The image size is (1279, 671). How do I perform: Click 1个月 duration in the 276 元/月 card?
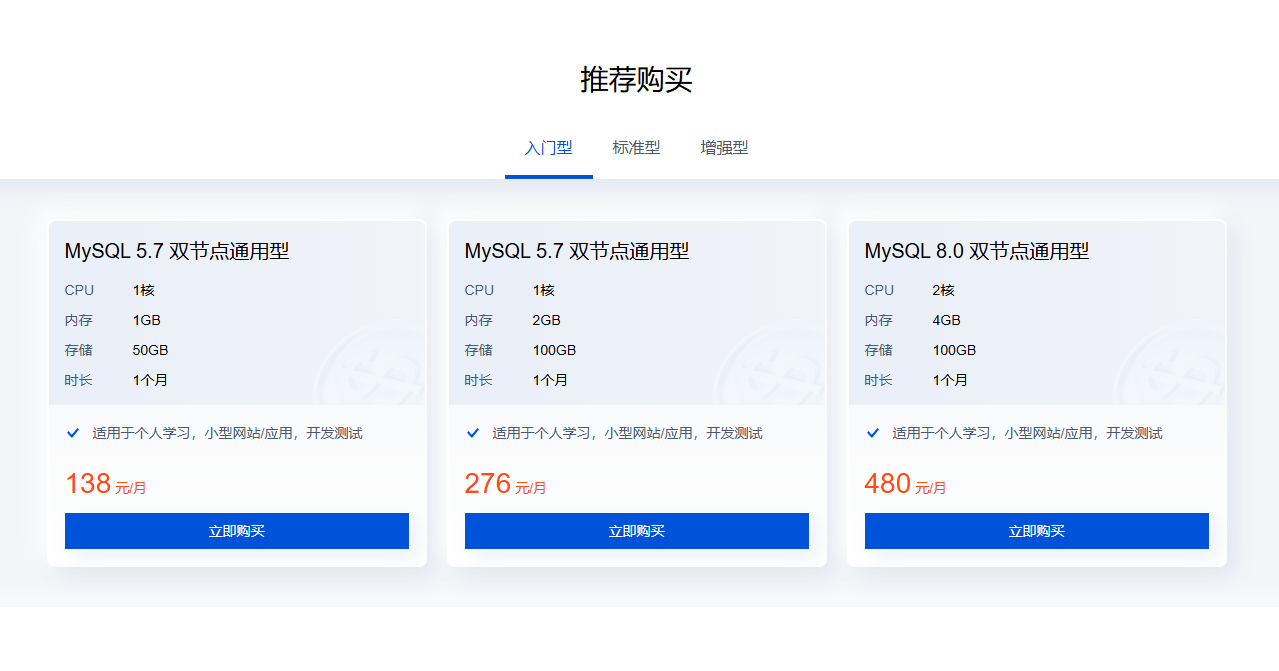click(551, 380)
